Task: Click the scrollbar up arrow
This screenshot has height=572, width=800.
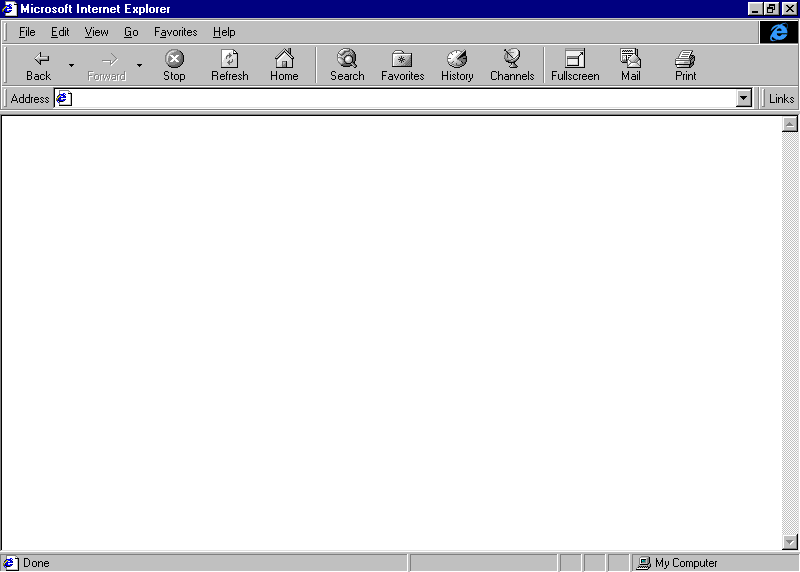Action: coord(790,124)
